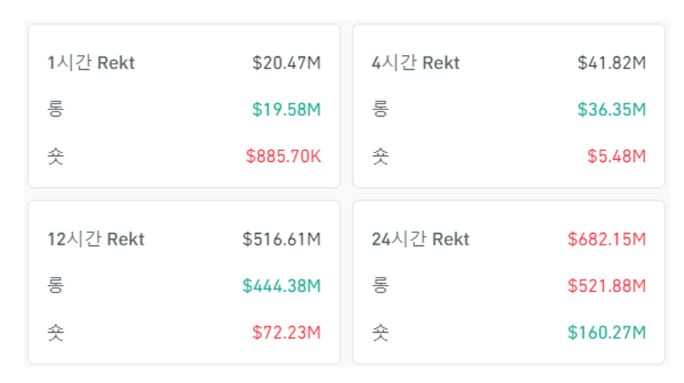
Task: Click the 1-hour long $19.58M amount
Action: click(x=287, y=109)
